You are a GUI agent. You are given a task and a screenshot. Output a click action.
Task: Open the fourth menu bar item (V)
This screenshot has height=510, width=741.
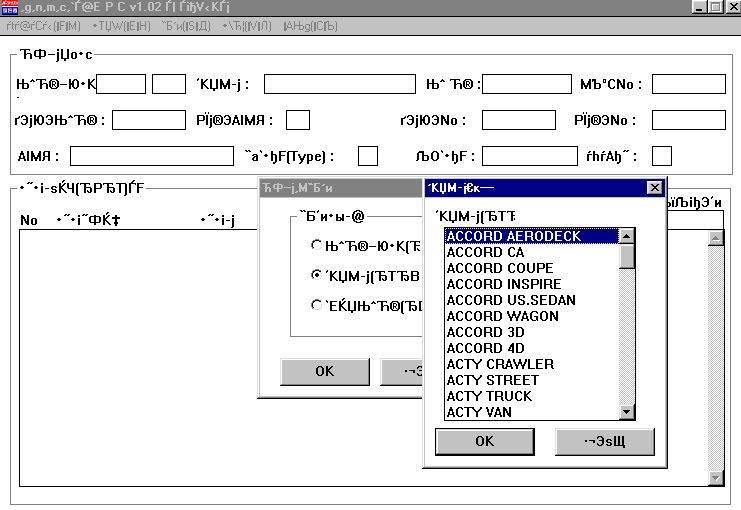(x=247, y=26)
